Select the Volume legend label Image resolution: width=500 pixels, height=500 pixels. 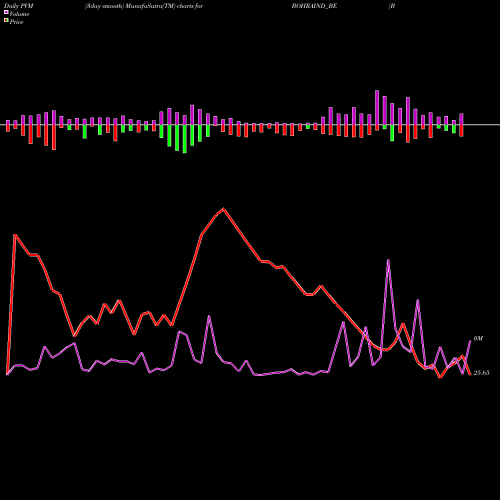pos(19,14)
